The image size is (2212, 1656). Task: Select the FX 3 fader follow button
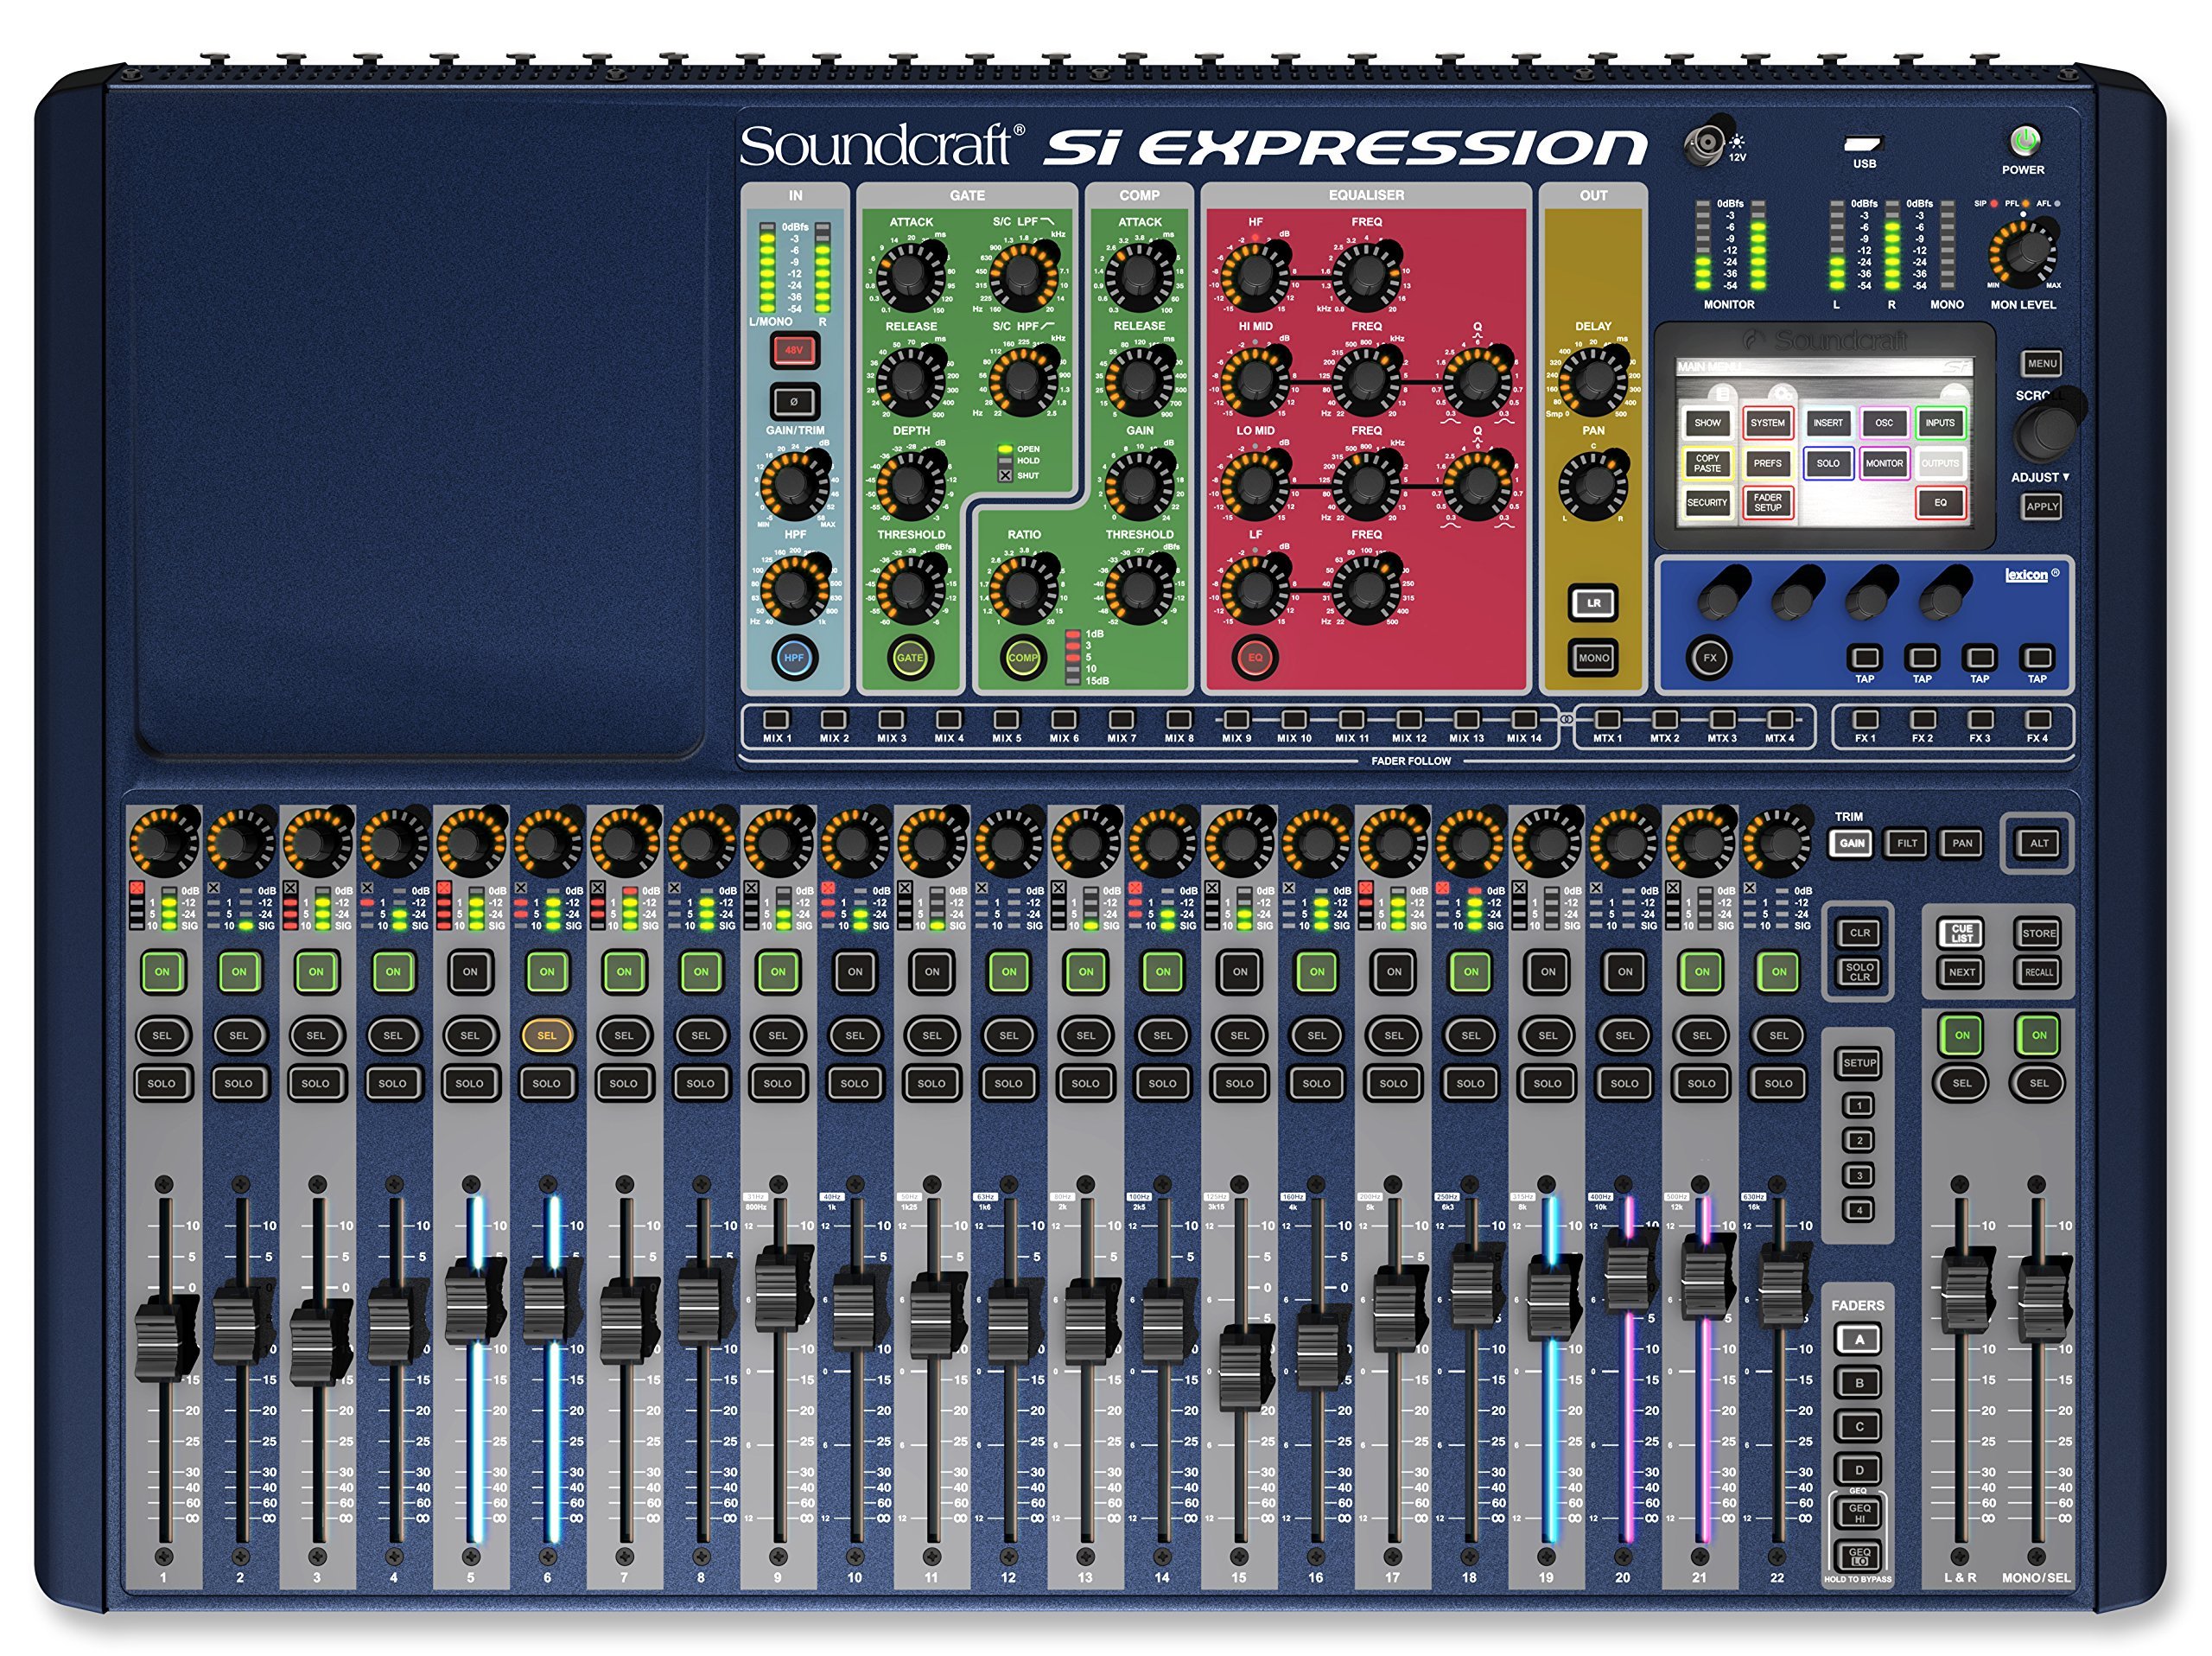(1980, 719)
